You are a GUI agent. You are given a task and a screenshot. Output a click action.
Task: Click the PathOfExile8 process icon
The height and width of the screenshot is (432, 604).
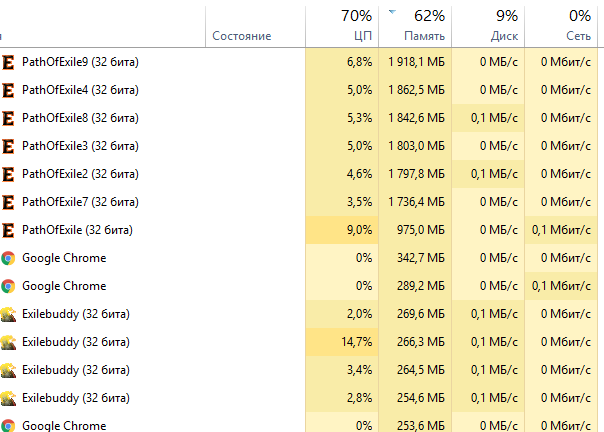pyautogui.click(x=8, y=118)
